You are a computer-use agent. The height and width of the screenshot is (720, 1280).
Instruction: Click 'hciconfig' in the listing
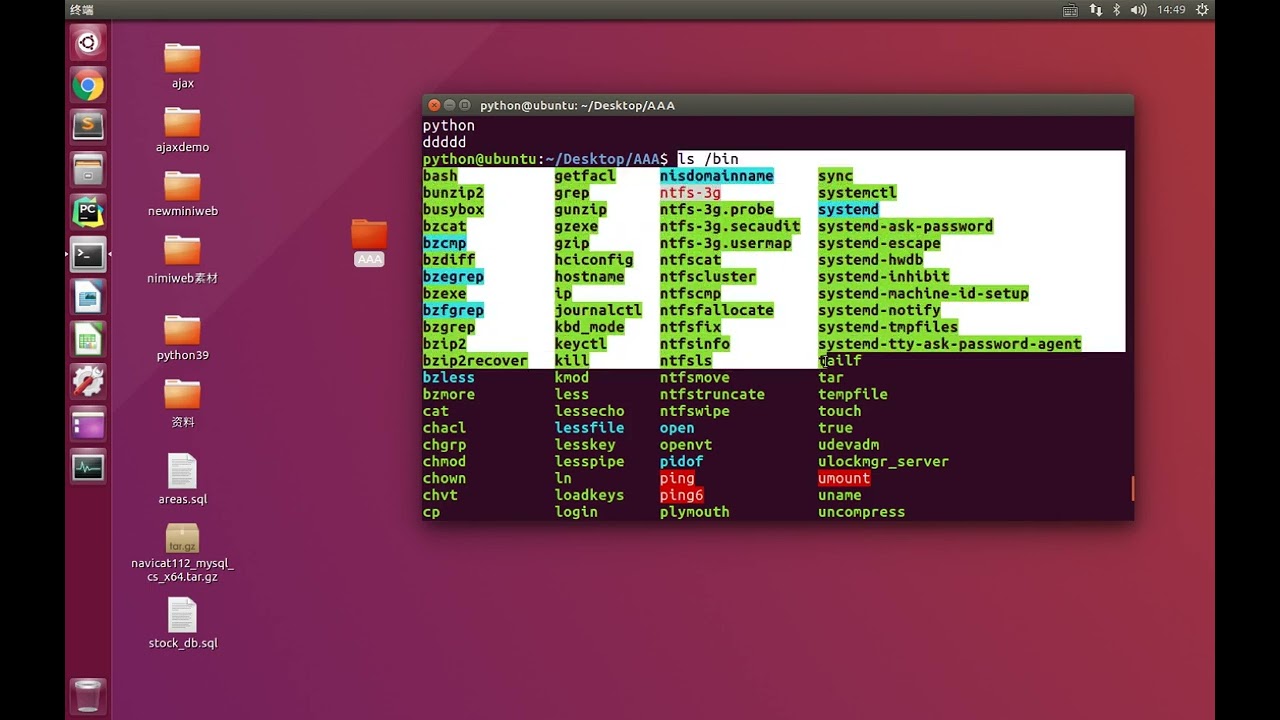[x=594, y=260]
